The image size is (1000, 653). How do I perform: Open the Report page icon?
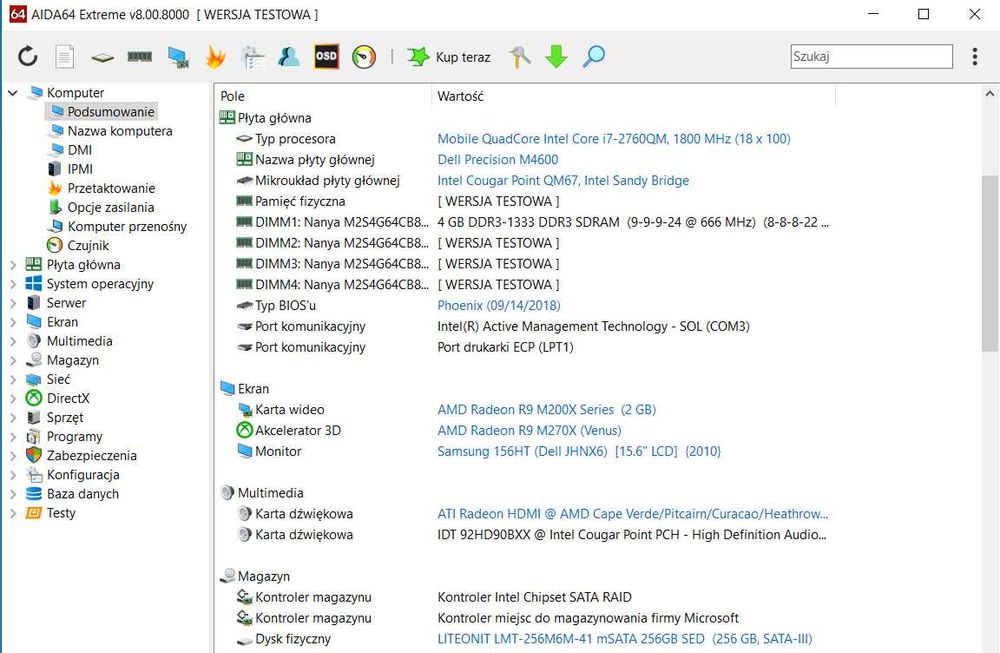pyautogui.click(x=64, y=56)
